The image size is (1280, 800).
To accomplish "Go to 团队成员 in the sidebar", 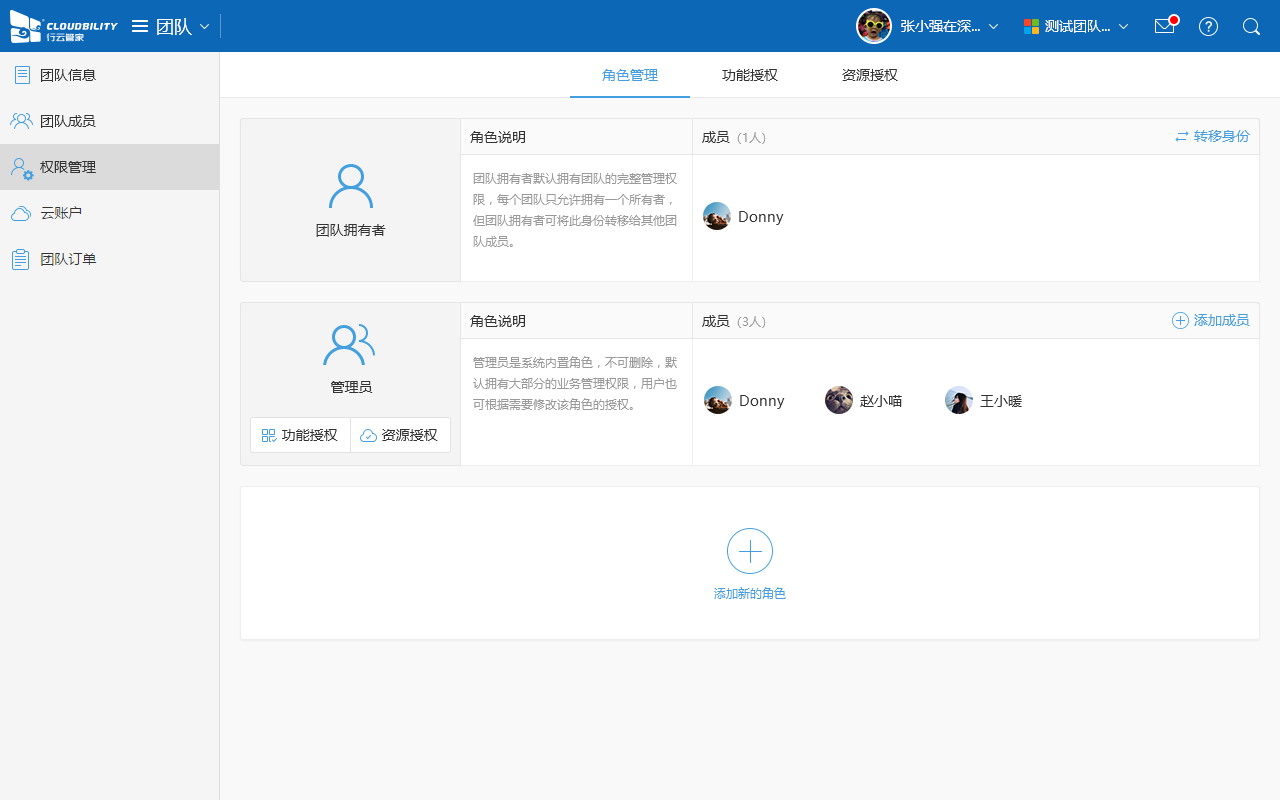I will (x=67, y=121).
